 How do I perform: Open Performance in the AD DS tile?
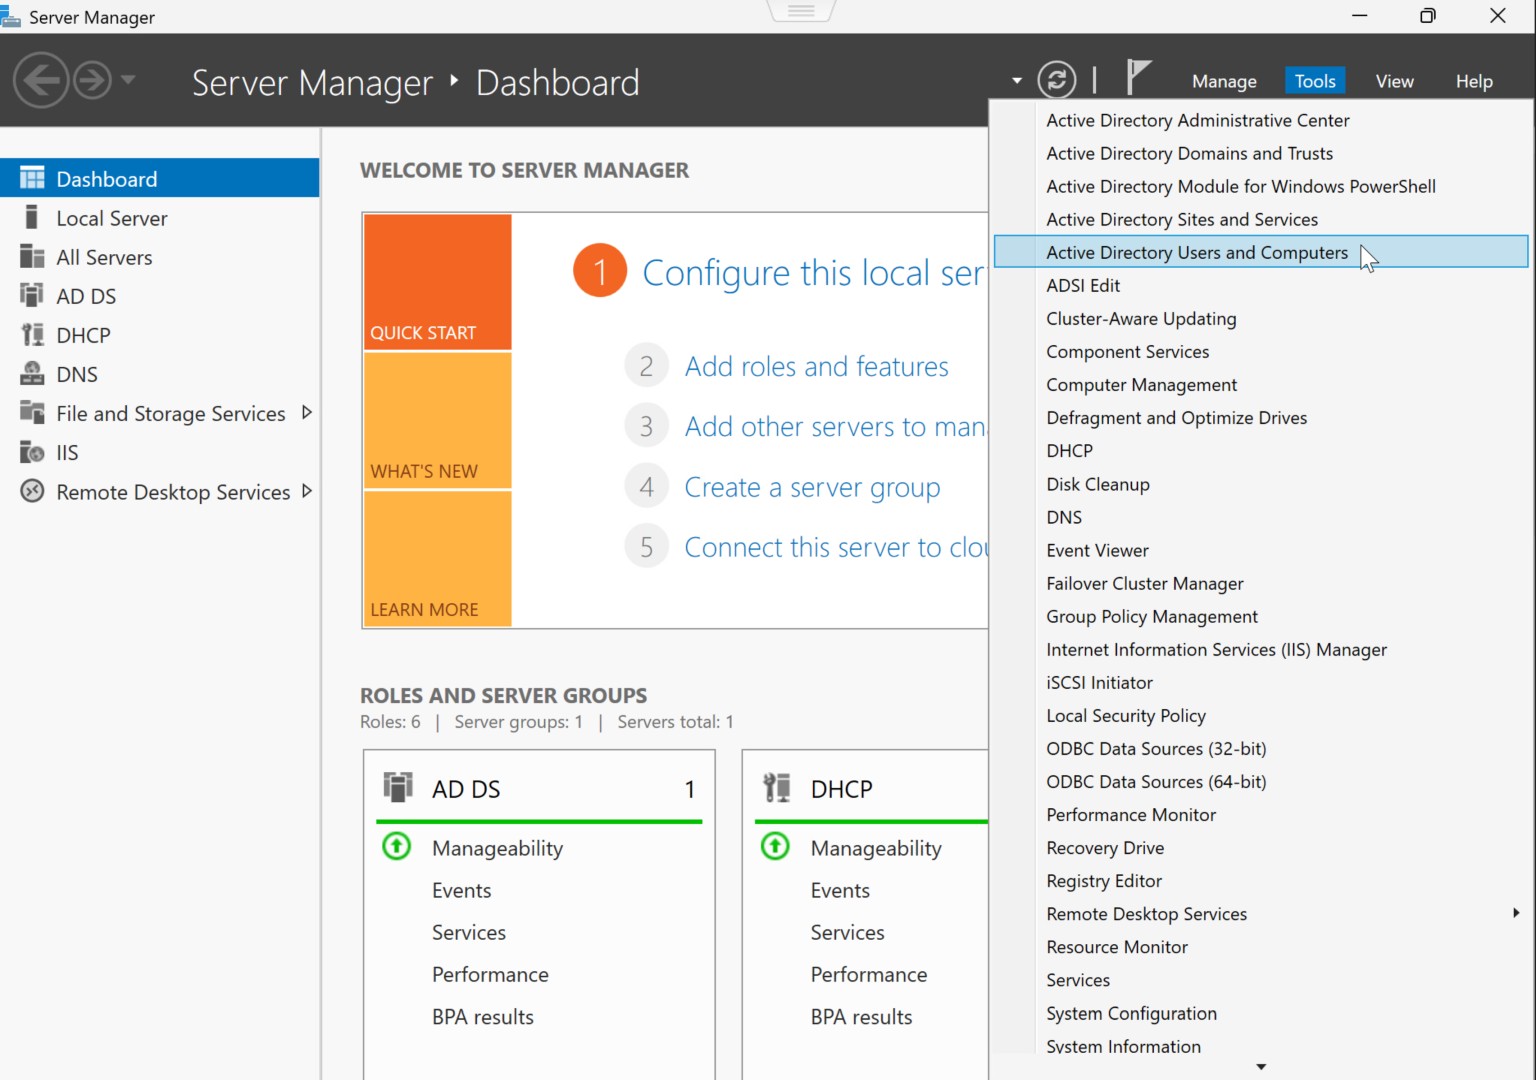pyautogui.click(x=490, y=974)
